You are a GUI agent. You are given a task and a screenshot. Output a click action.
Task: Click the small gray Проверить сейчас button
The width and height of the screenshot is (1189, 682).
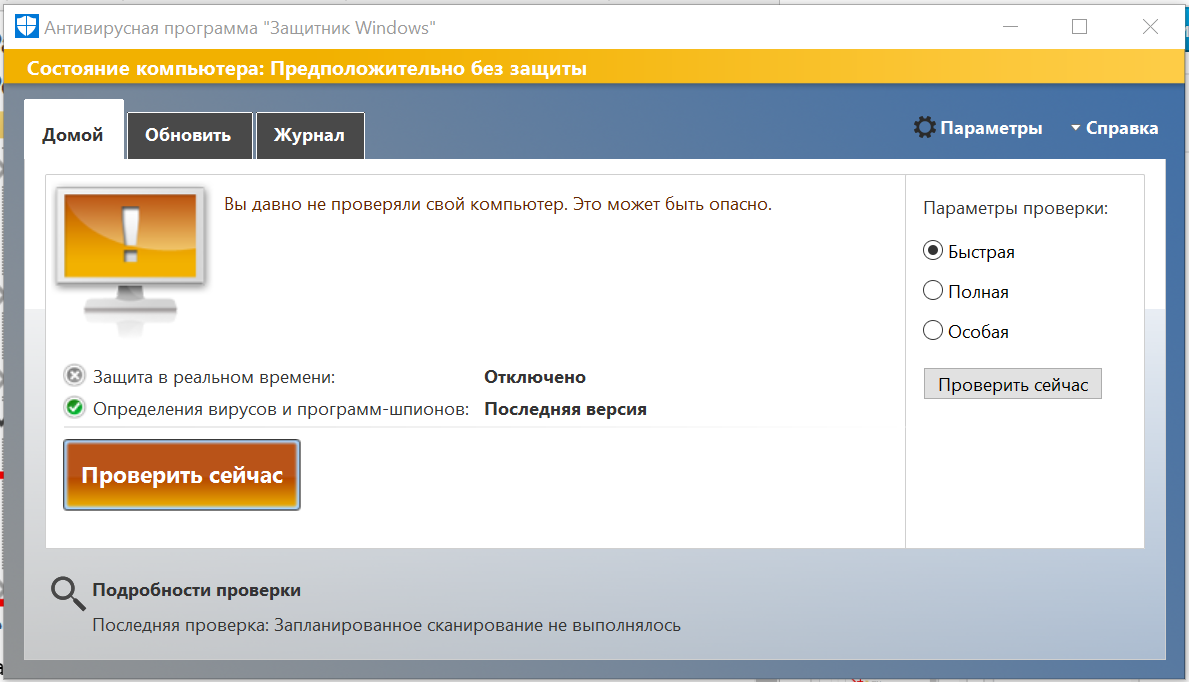[1012, 384]
